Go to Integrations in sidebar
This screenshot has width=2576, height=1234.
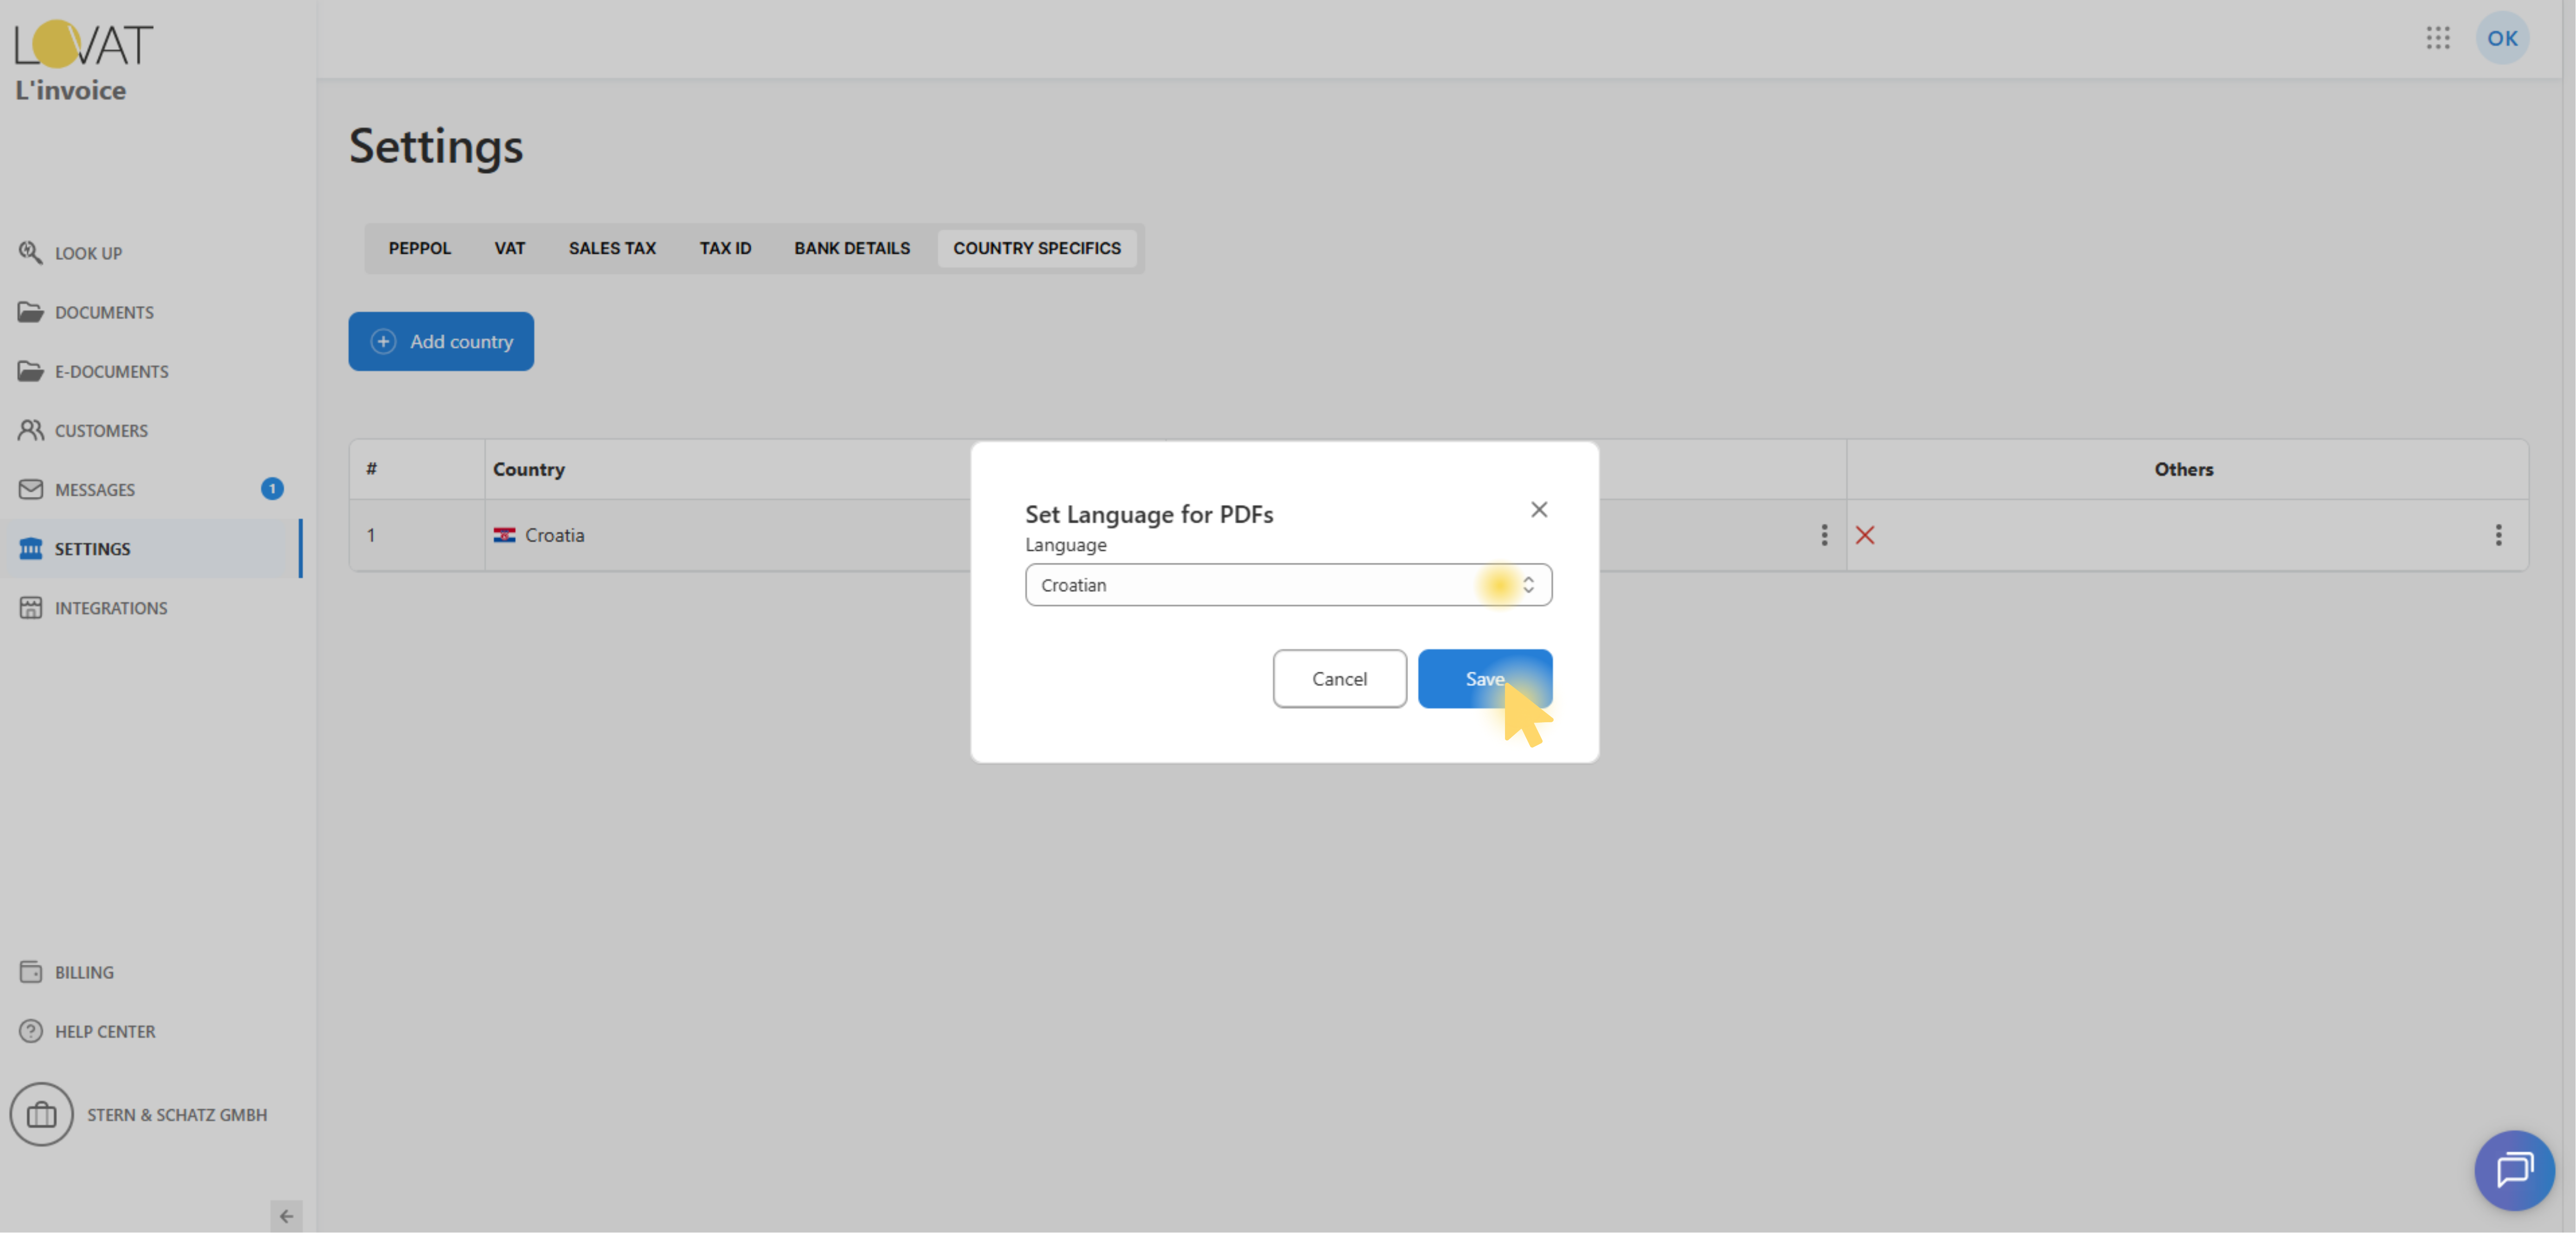pos(110,608)
